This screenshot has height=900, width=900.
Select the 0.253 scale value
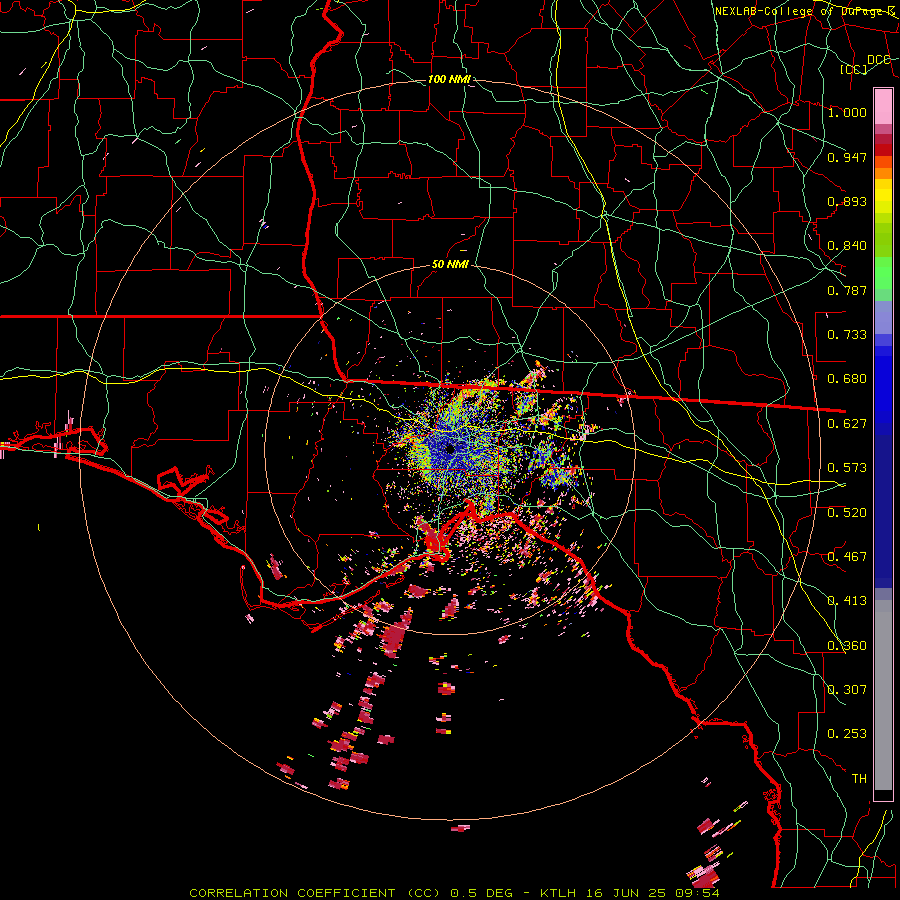[x=847, y=734]
